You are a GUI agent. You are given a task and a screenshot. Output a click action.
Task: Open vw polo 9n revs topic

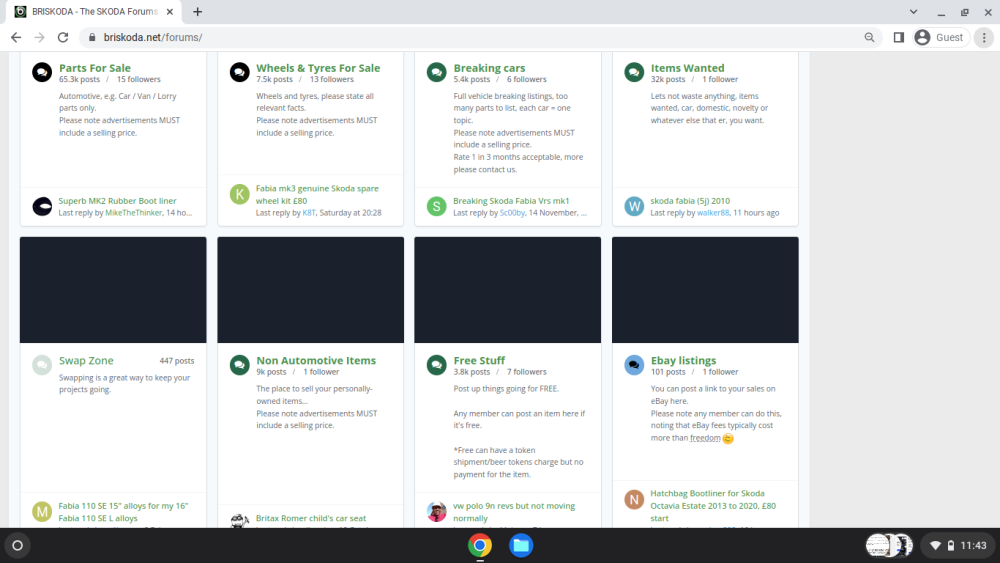tap(514, 512)
